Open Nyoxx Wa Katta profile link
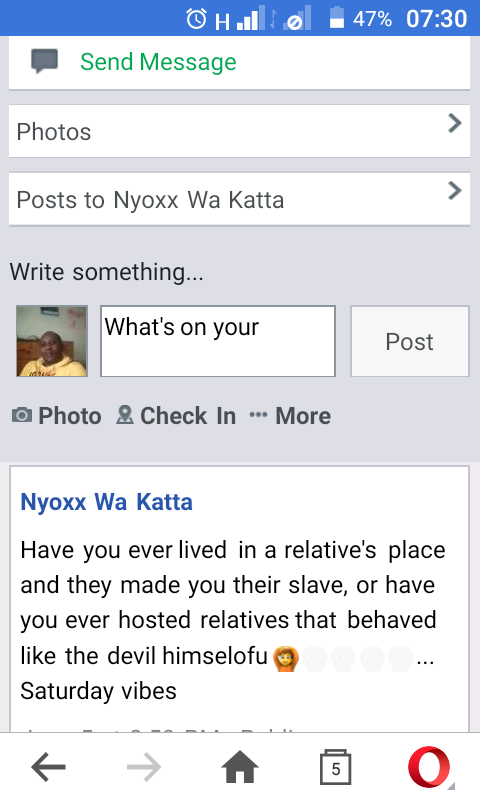 (x=107, y=502)
